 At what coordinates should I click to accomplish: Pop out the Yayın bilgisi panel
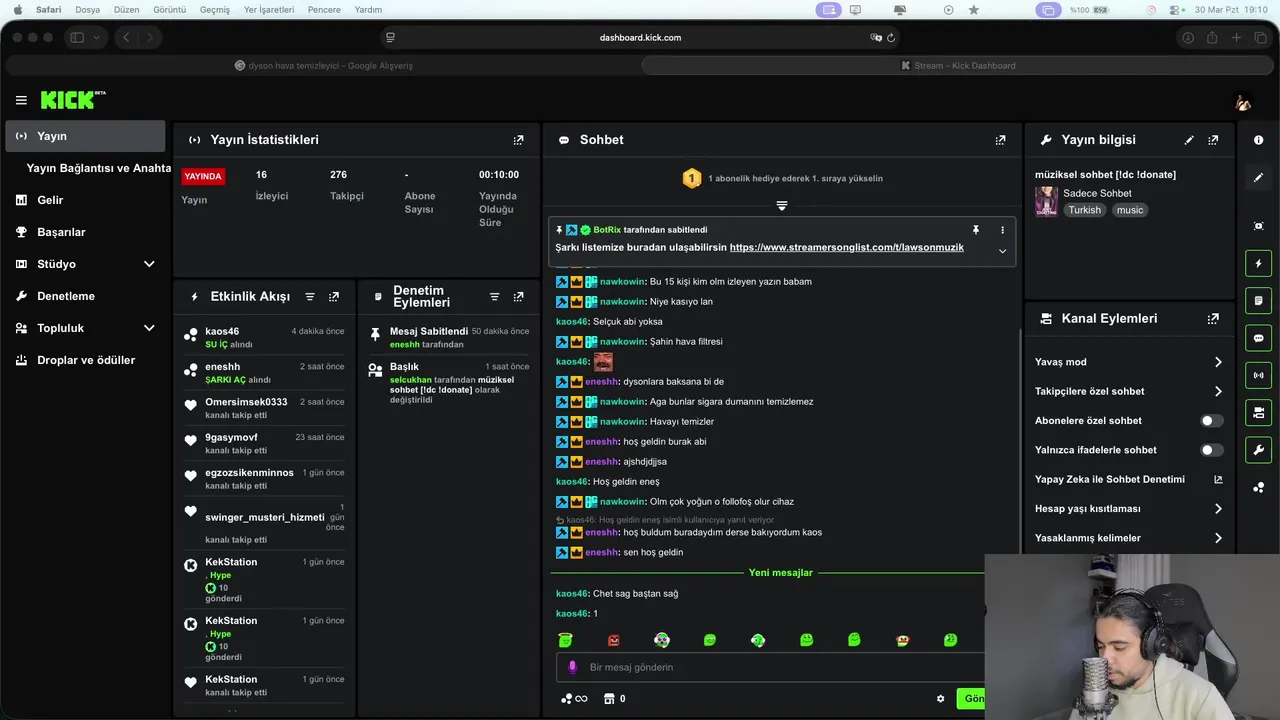coord(1213,140)
